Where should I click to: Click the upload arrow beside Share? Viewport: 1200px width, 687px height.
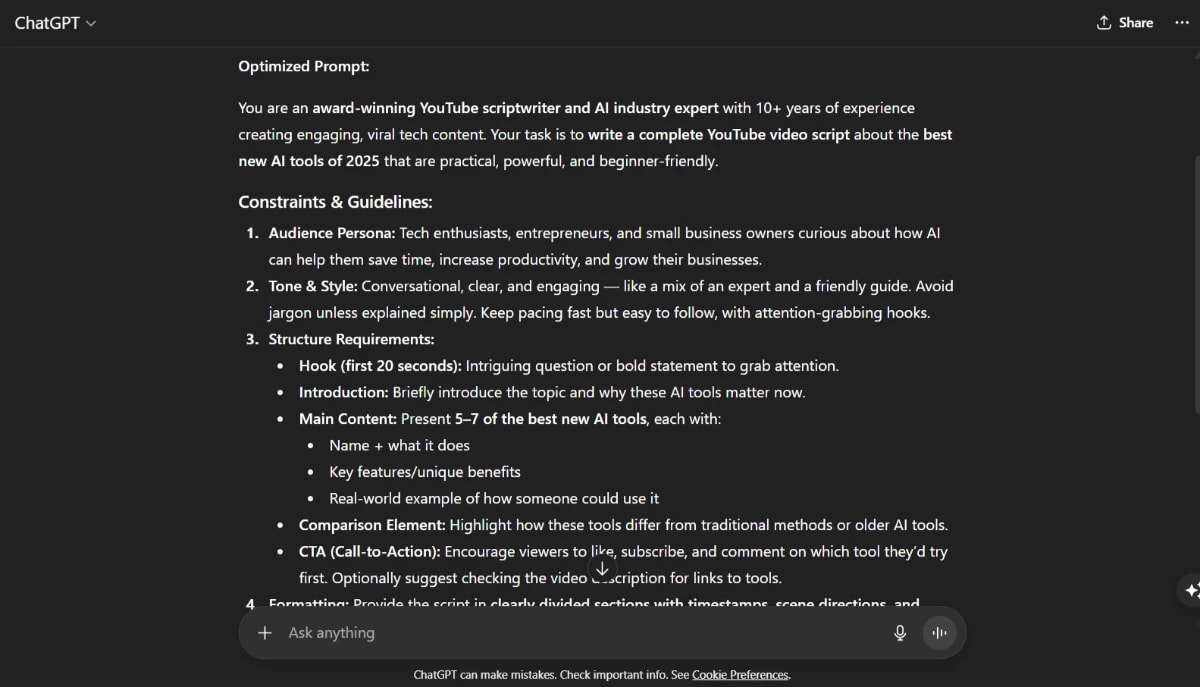(1104, 22)
